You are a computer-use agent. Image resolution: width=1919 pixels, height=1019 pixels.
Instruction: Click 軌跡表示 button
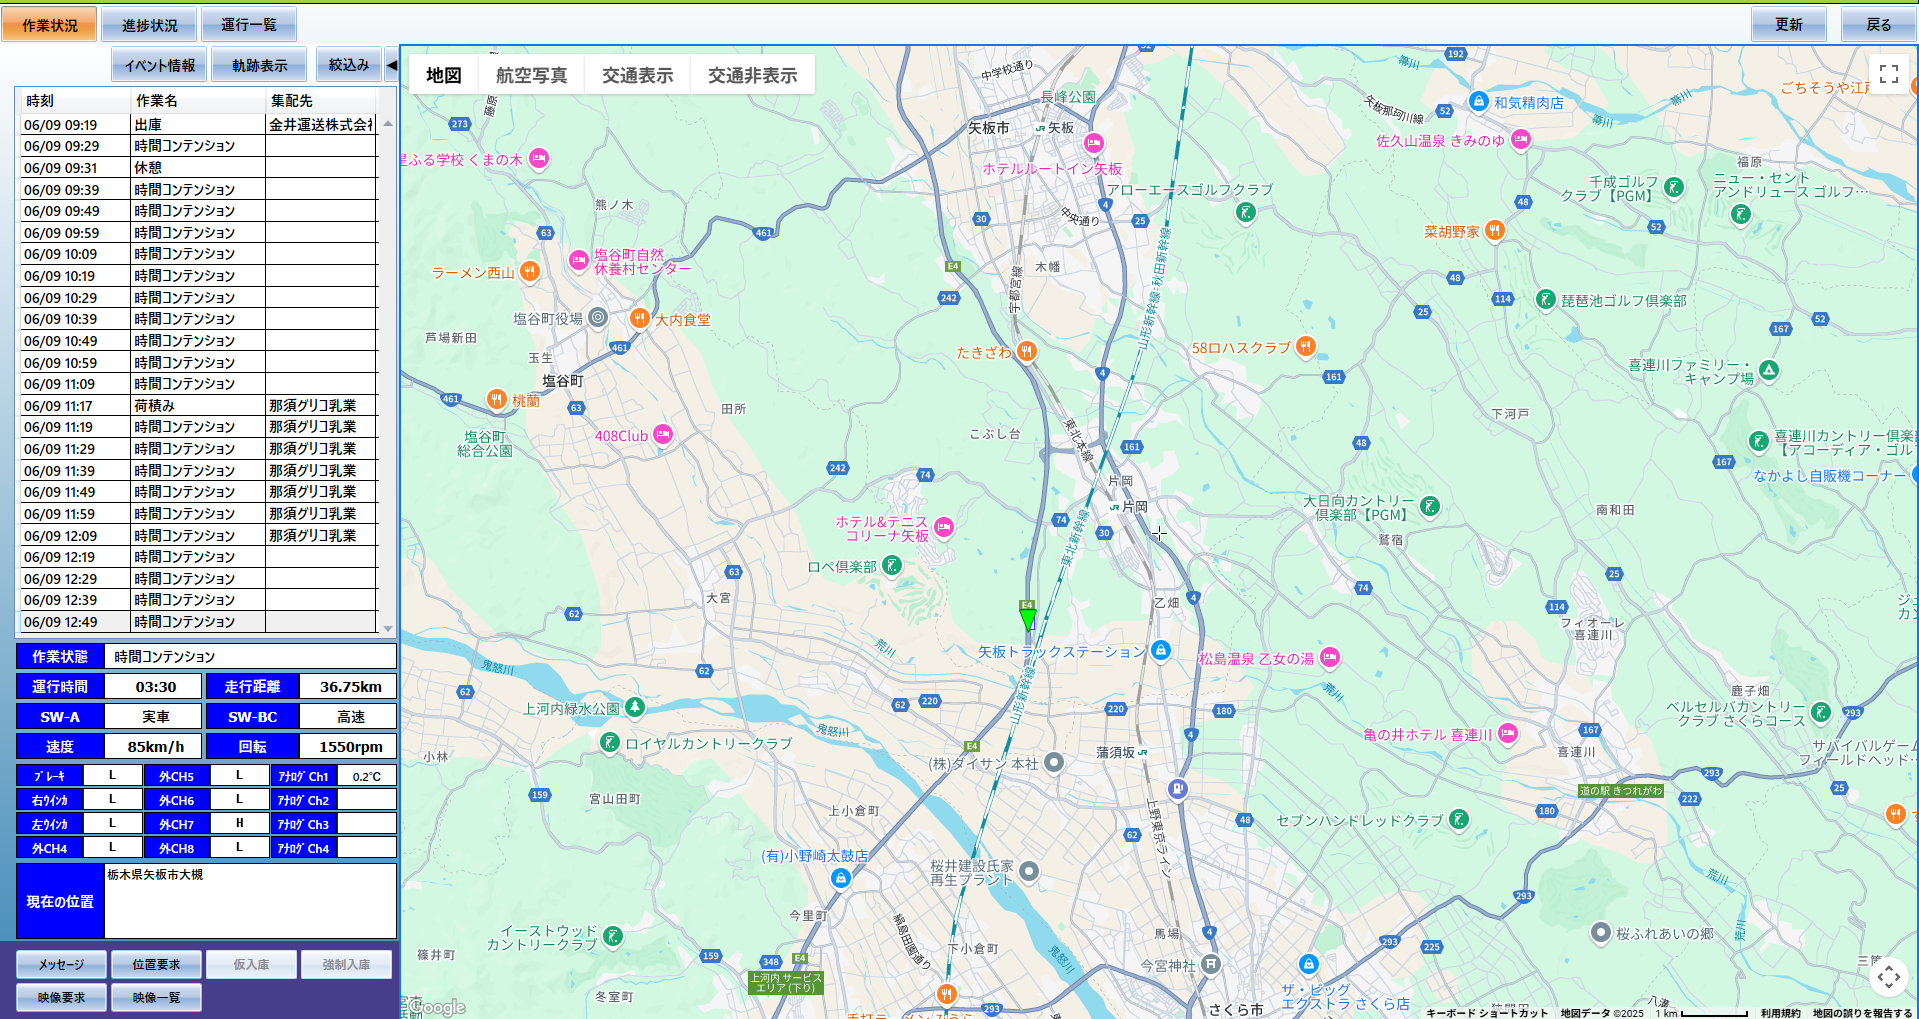tap(260, 65)
